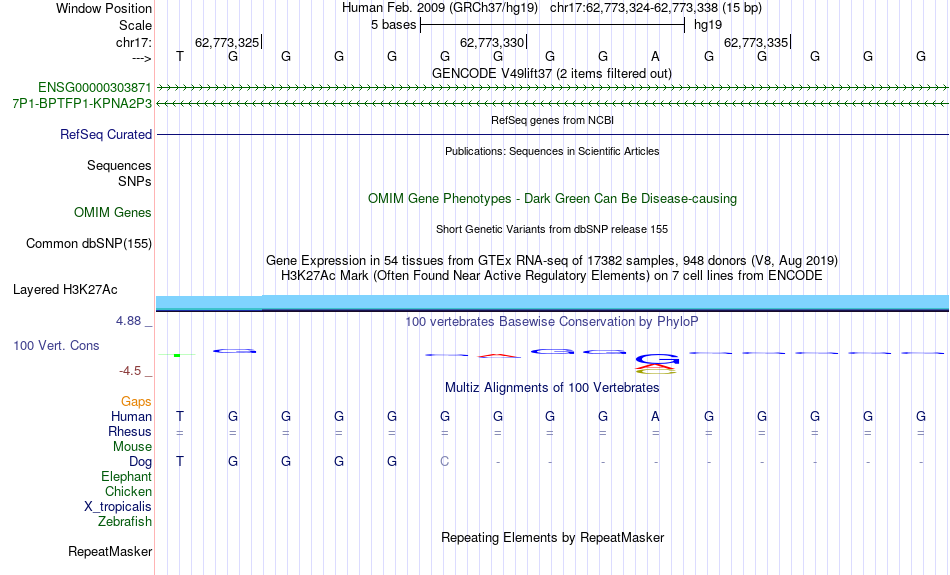Click the A base in the Human row
Viewport: 950px width, 575px height.
(655, 416)
